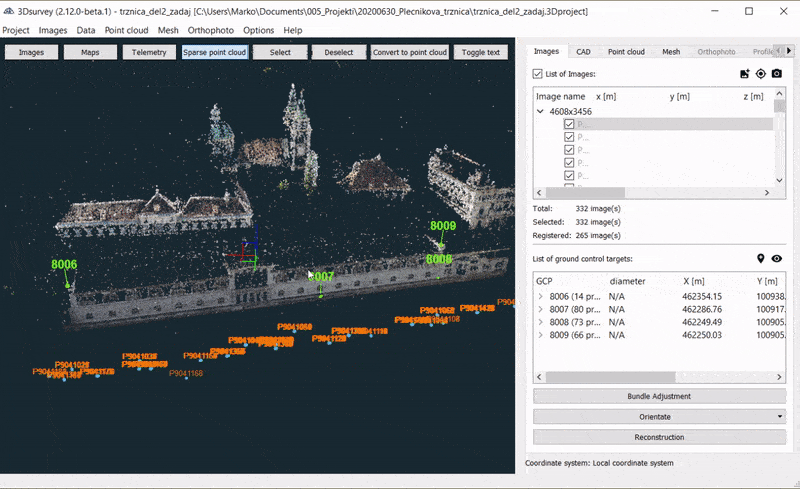Viewport: 800px width, 489px height.
Task: Click the Bundle Adjustment button
Action: pos(658,396)
